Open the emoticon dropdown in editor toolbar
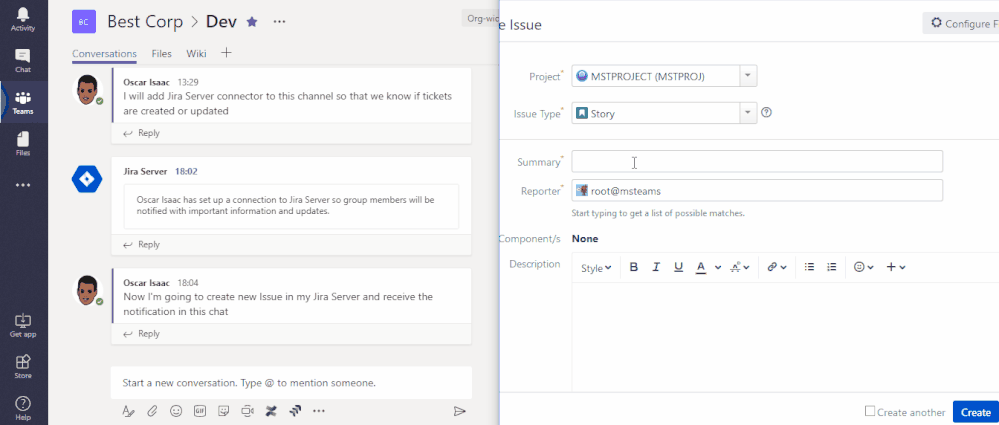Viewport: 999px width, 425px height. click(863, 268)
